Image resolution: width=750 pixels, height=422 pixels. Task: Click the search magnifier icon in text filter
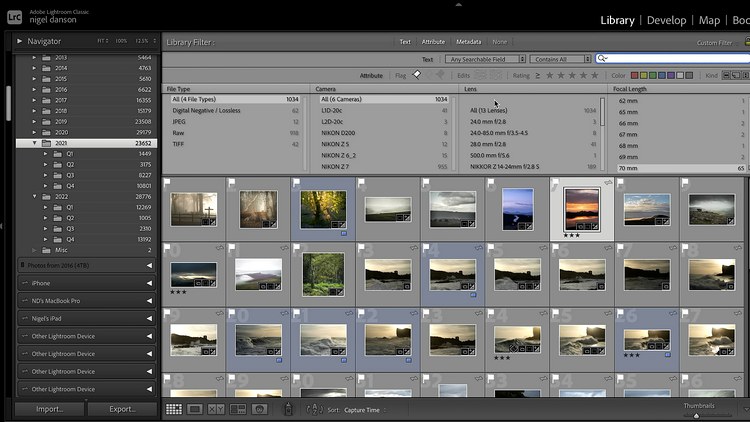click(602, 58)
